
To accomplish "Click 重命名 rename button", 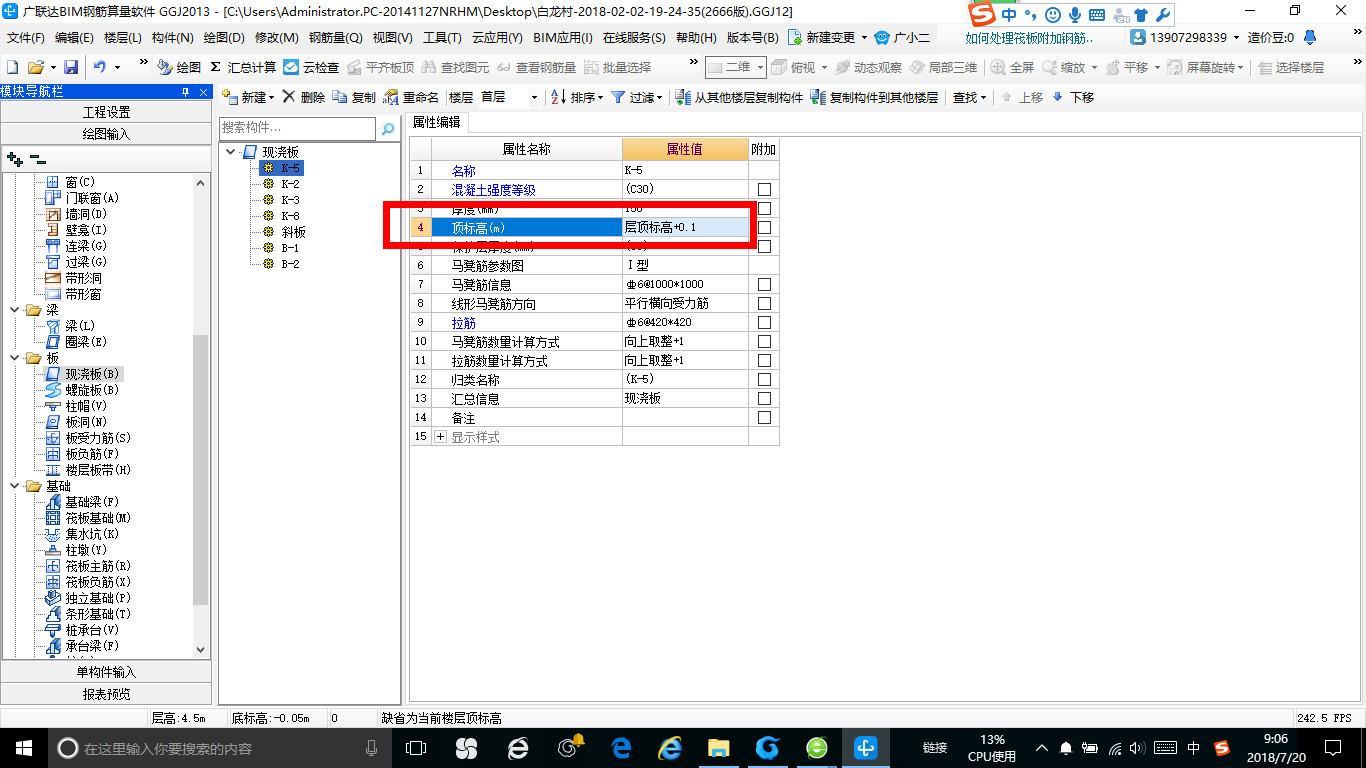I will point(411,97).
